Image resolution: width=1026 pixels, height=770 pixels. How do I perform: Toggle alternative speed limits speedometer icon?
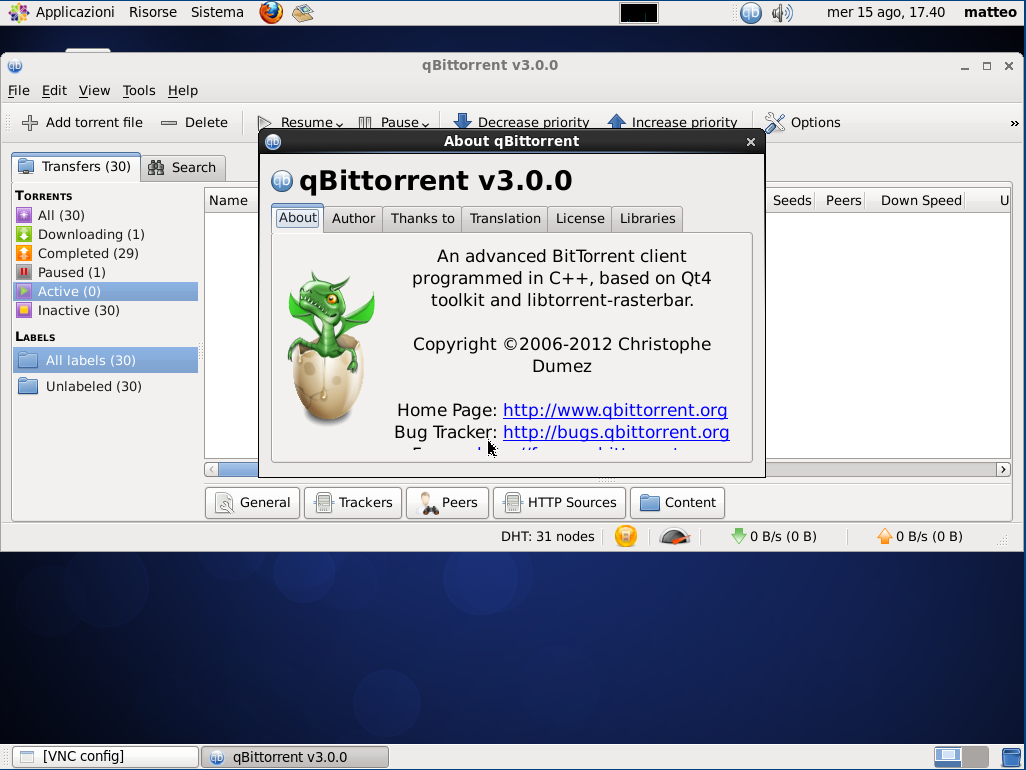675,537
